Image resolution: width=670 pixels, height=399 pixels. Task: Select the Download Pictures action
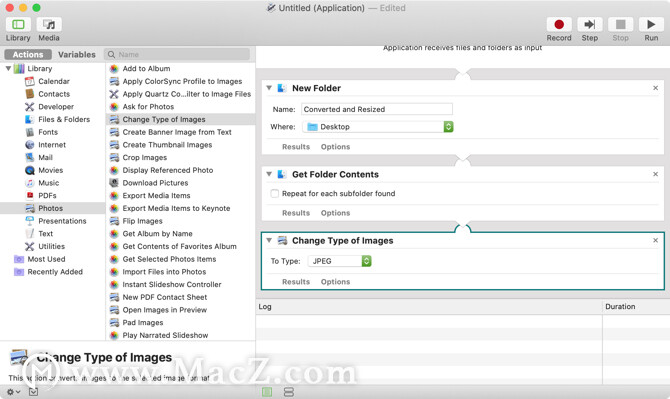click(x=156, y=183)
